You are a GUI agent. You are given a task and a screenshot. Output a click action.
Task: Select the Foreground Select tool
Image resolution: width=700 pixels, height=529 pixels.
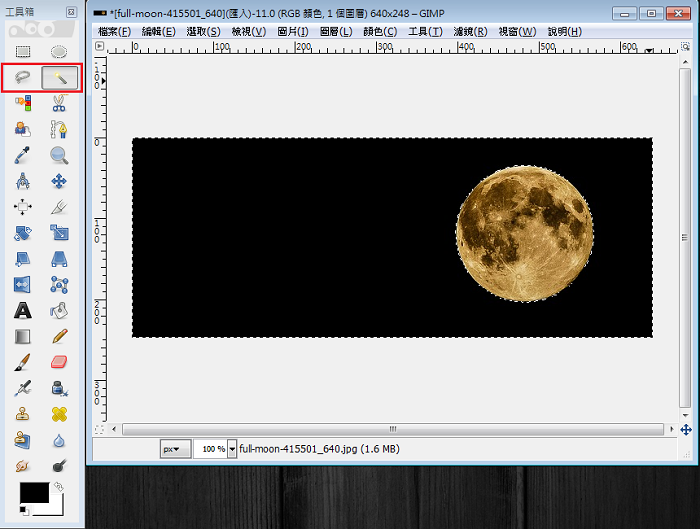tap(23, 129)
